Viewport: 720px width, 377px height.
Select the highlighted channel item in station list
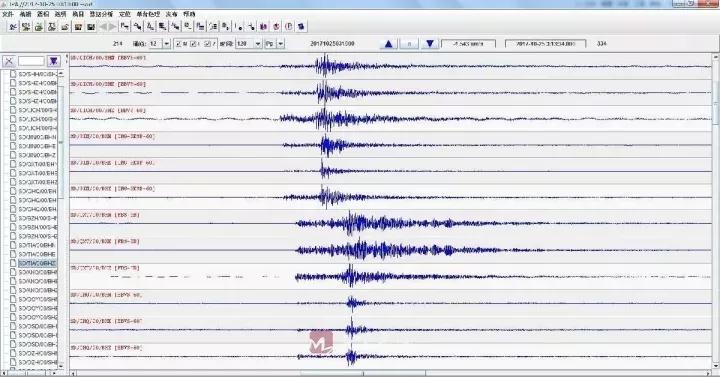click(x=37, y=263)
